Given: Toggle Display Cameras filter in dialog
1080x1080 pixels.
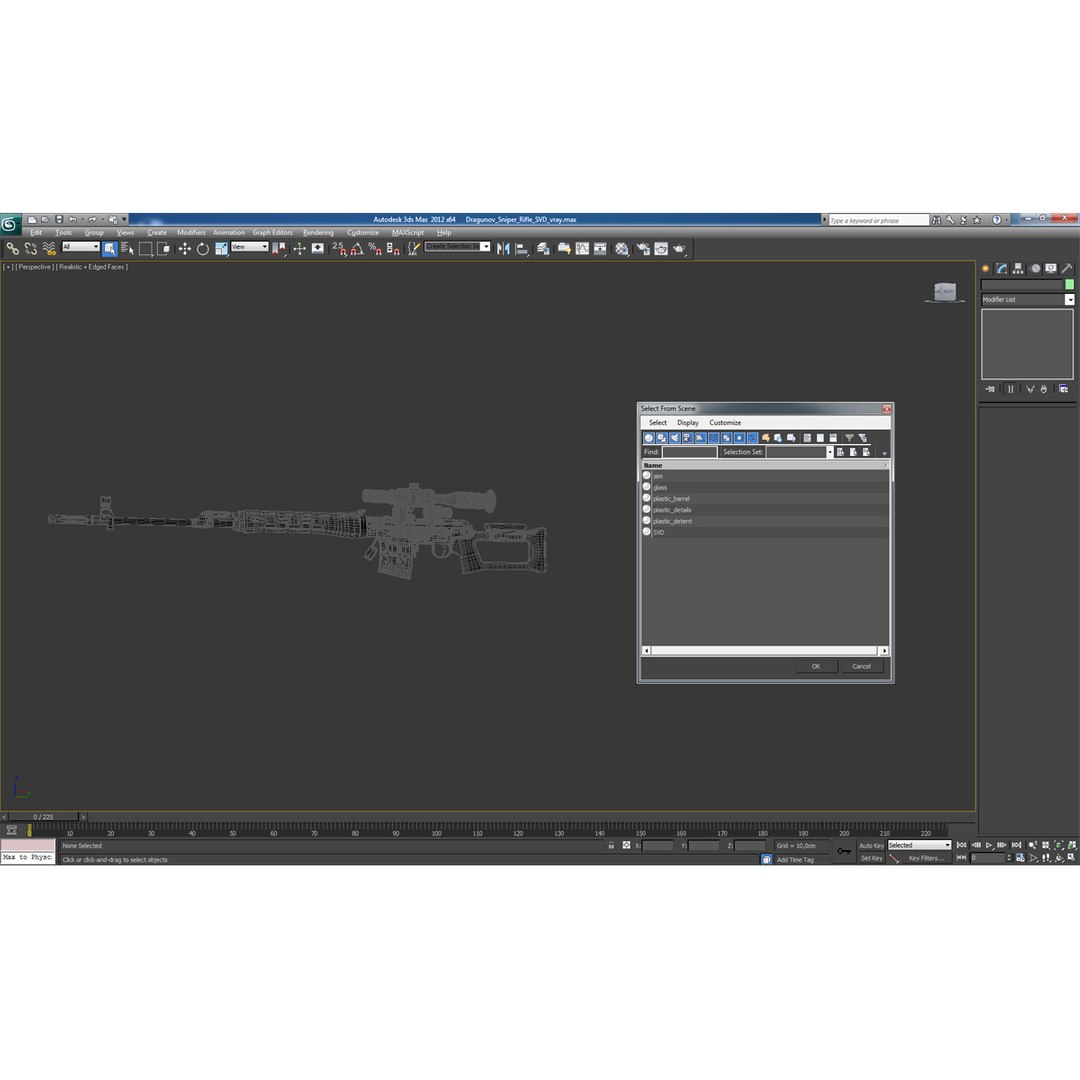Looking at the screenshot, I should (x=687, y=438).
